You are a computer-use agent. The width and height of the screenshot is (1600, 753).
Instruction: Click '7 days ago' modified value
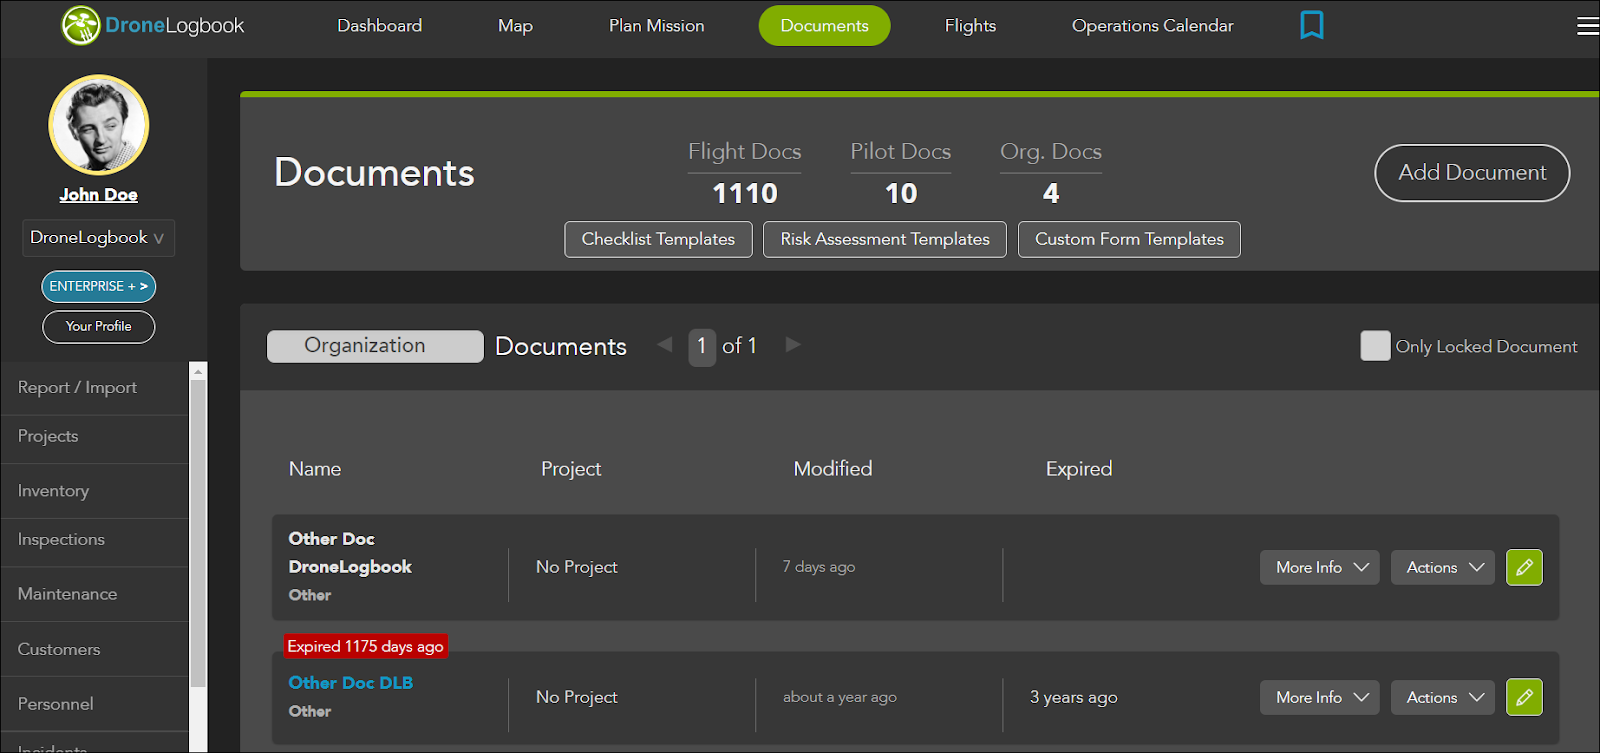[x=818, y=567]
